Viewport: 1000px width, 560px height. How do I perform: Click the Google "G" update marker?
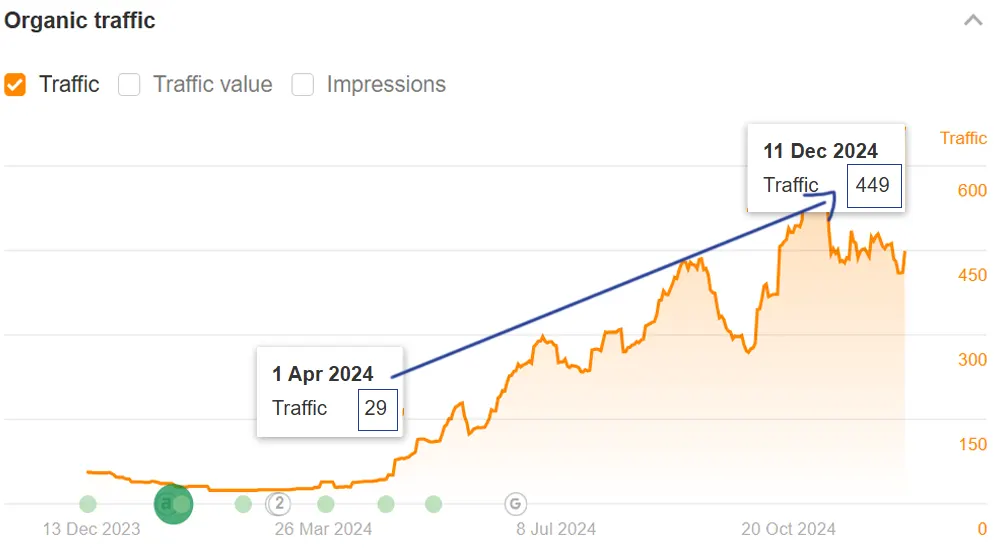click(516, 503)
